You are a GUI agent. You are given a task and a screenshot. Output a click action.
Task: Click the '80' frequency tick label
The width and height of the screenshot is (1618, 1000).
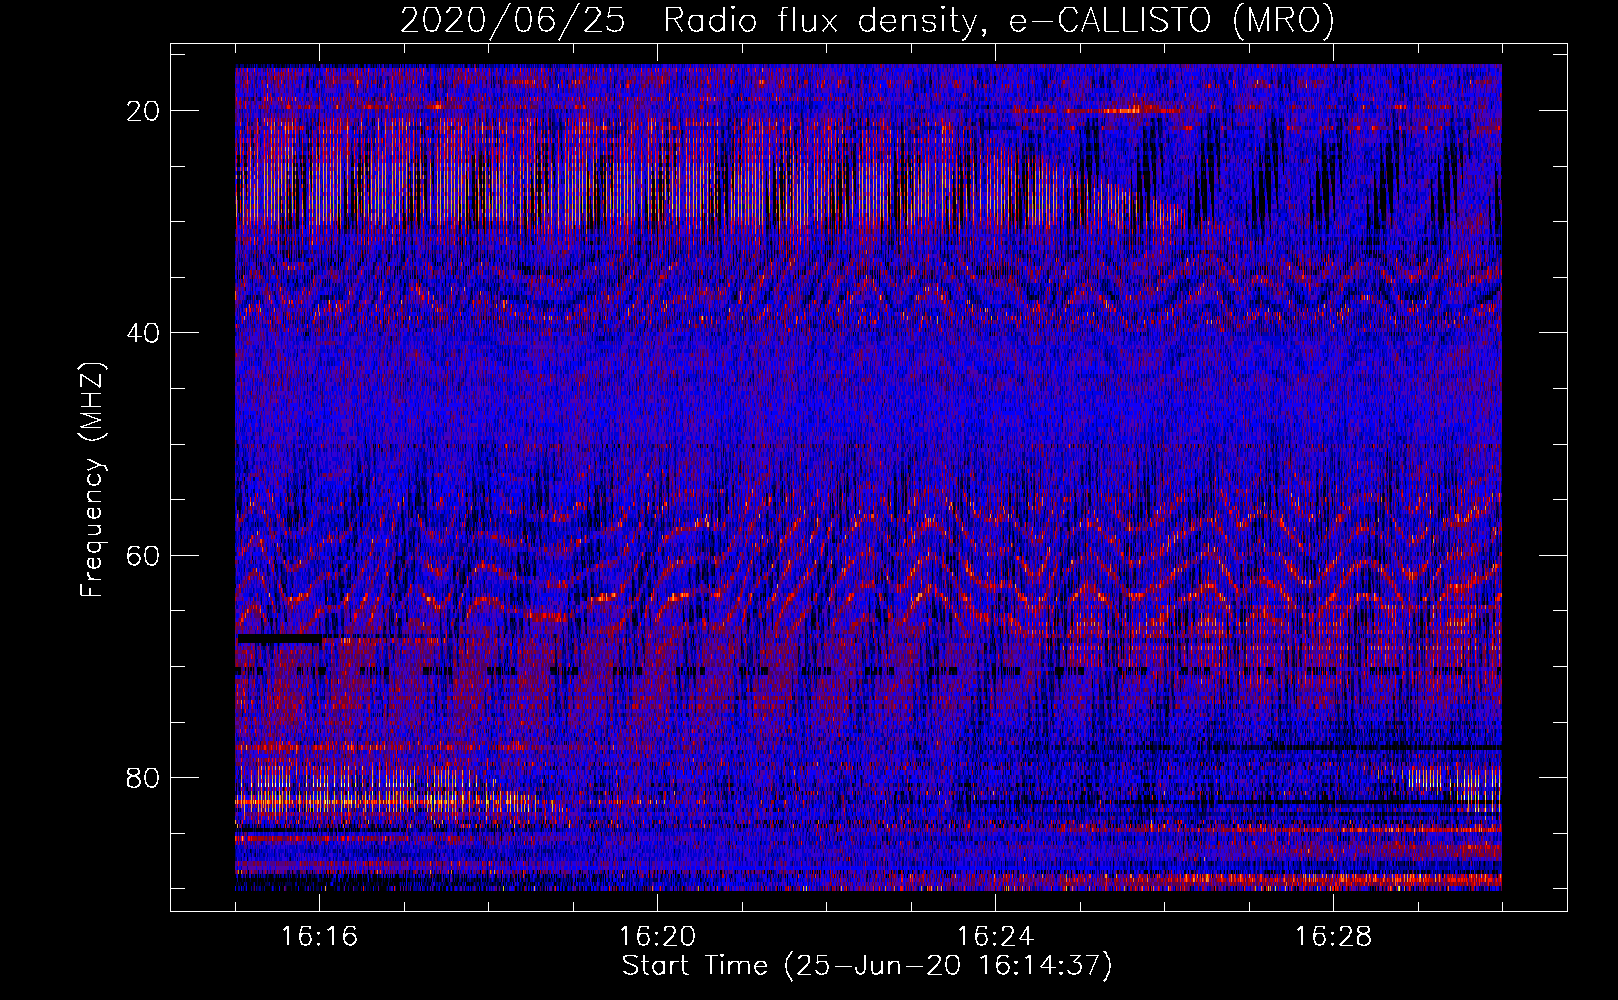coord(144,777)
